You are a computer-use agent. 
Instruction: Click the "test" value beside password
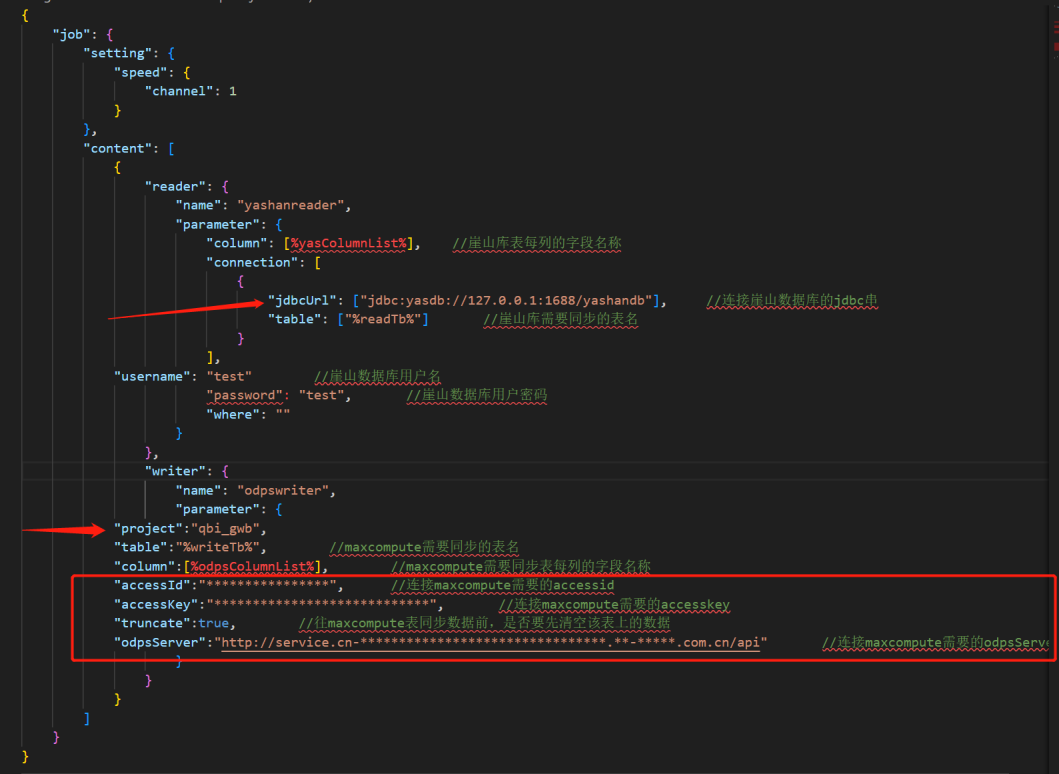click(x=321, y=395)
